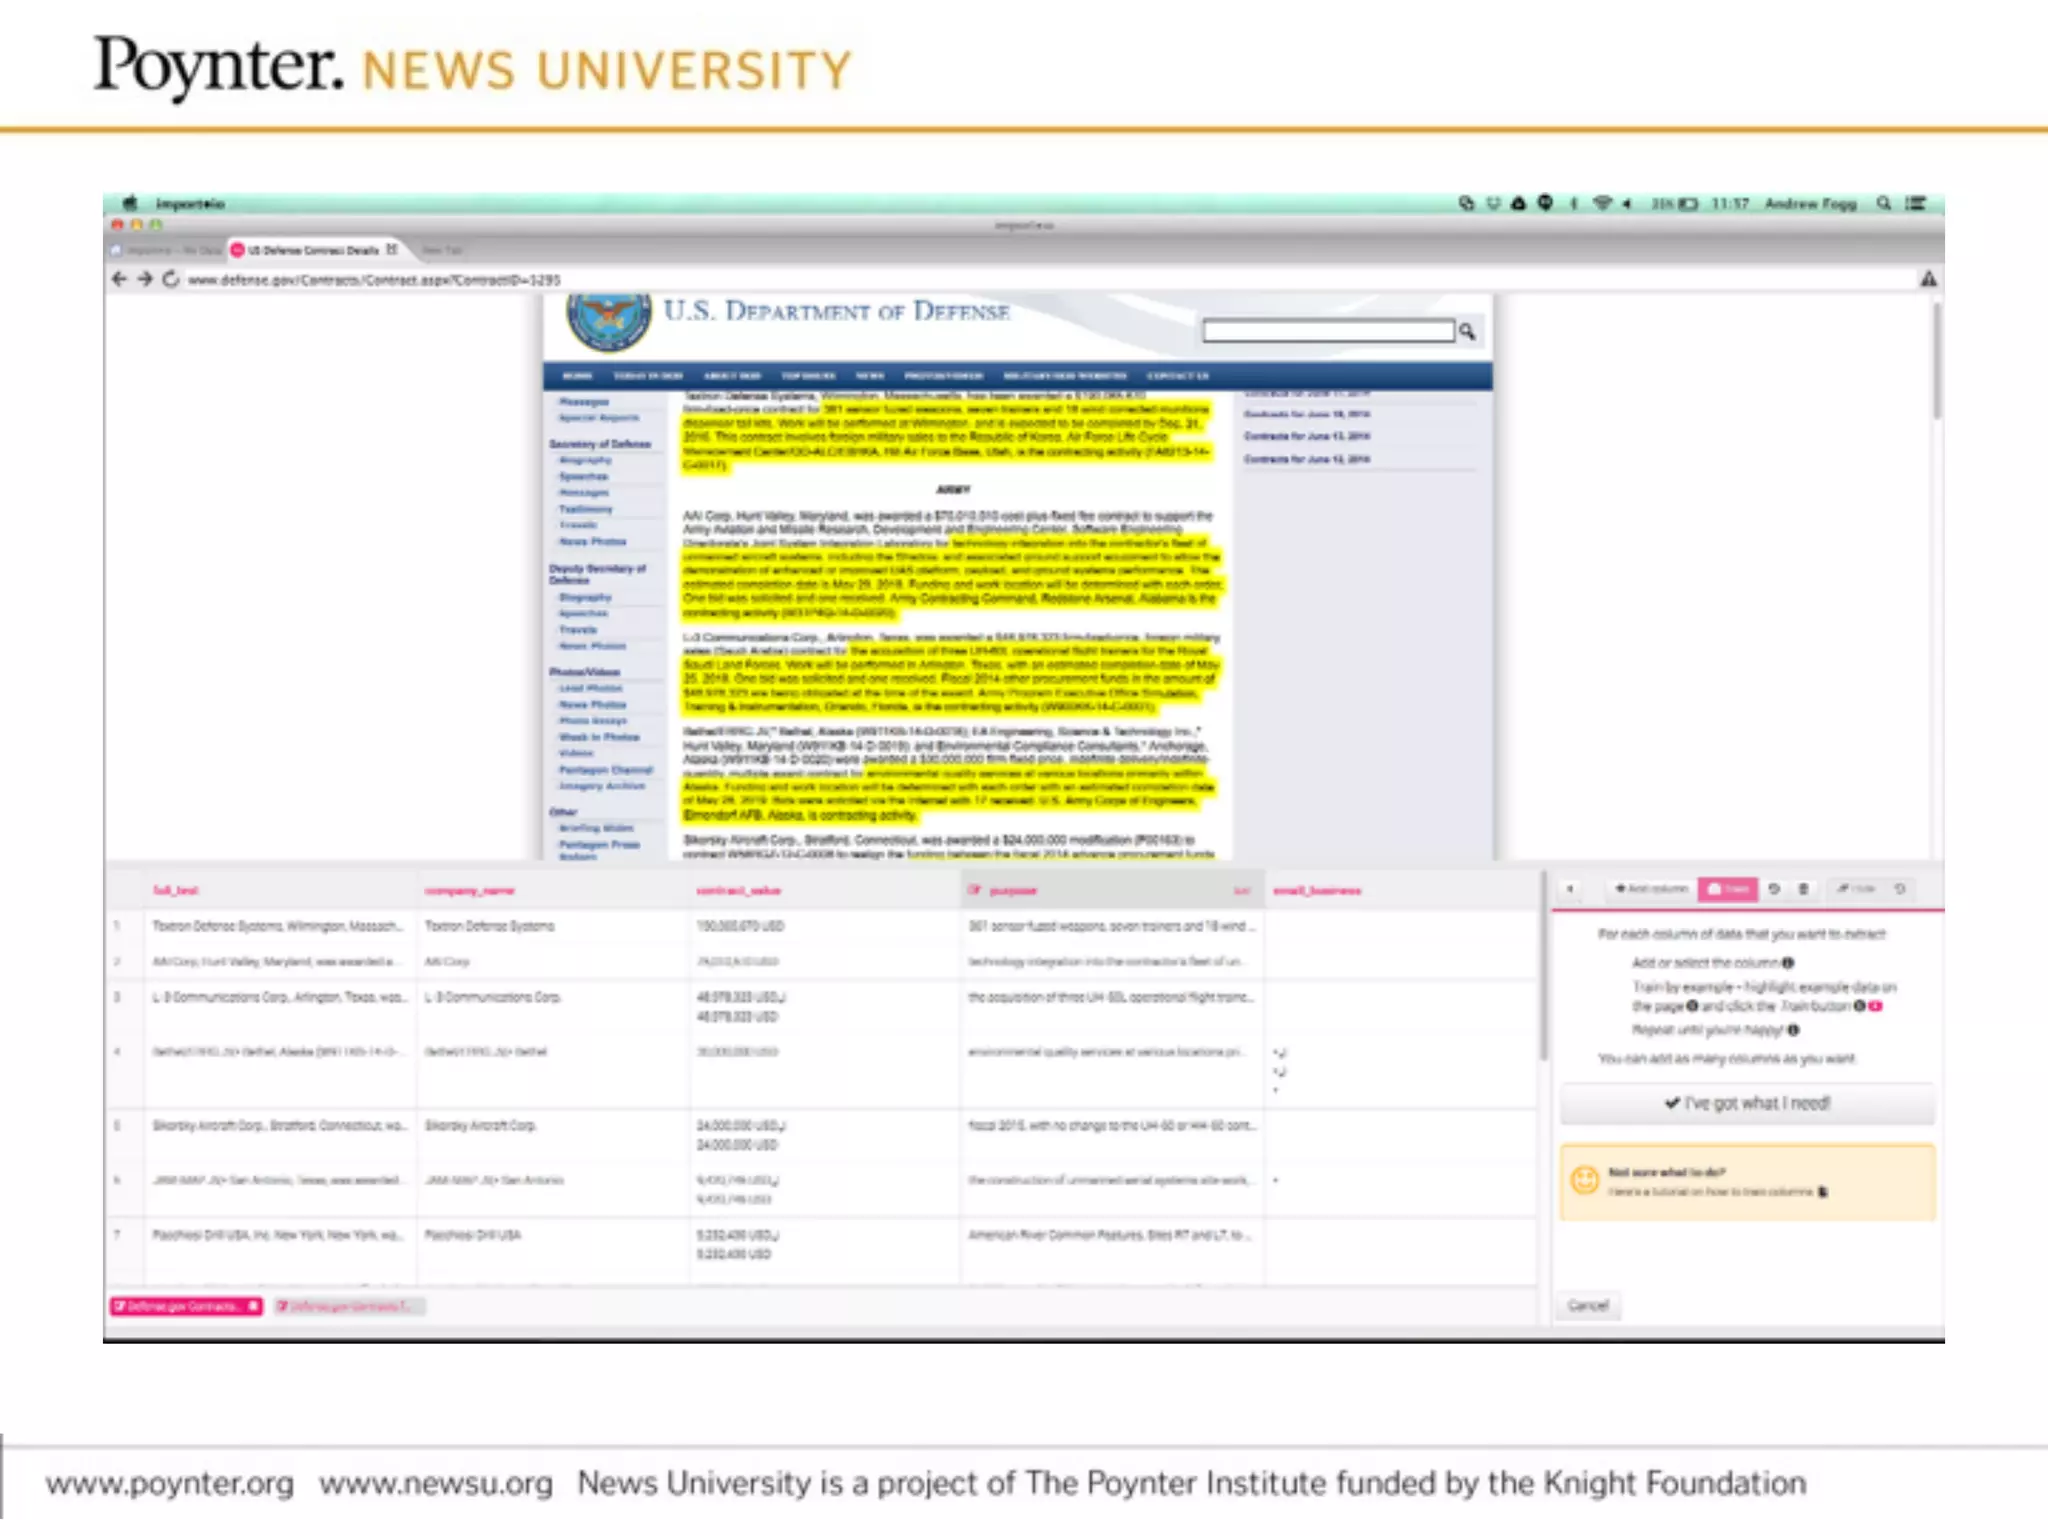Click the browser forward arrow
Image resolution: width=2048 pixels, height=1536 pixels.
click(x=145, y=279)
